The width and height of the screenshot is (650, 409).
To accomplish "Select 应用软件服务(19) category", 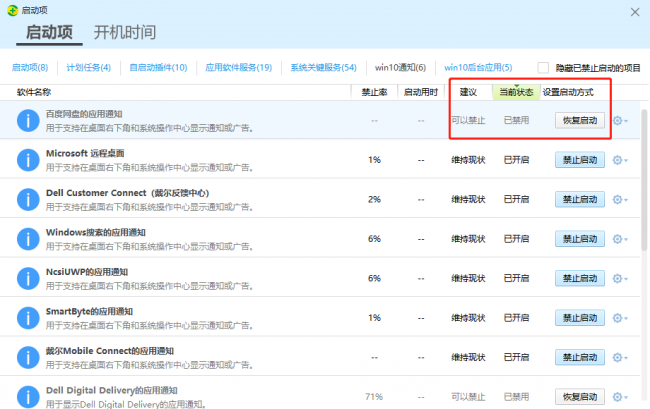I will (x=239, y=68).
